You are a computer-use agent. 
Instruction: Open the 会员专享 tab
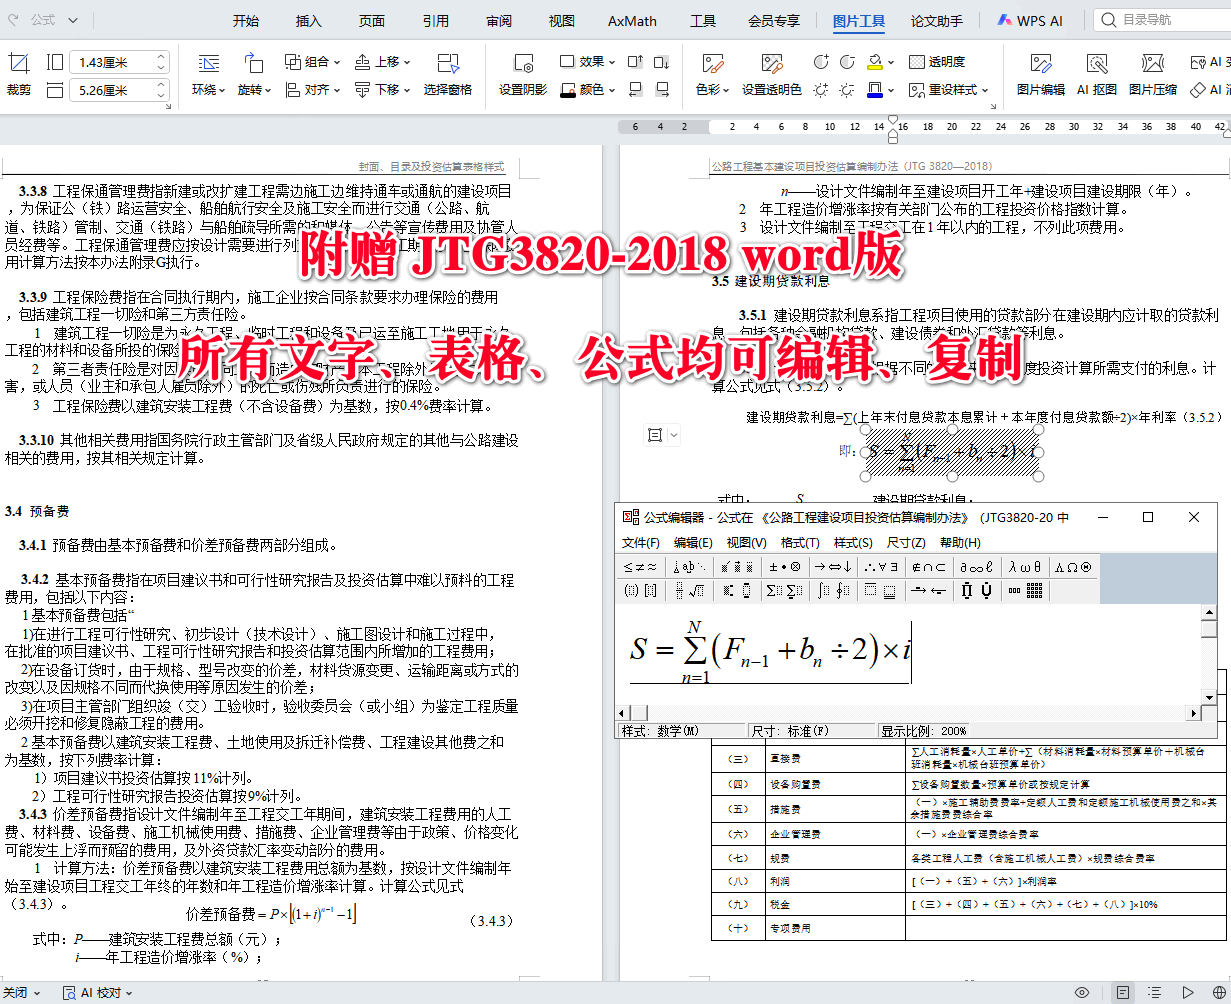pyautogui.click(x=774, y=20)
